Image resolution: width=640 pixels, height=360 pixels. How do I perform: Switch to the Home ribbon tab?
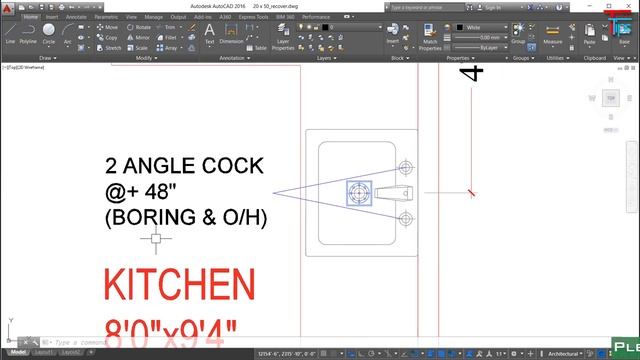coord(30,17)
